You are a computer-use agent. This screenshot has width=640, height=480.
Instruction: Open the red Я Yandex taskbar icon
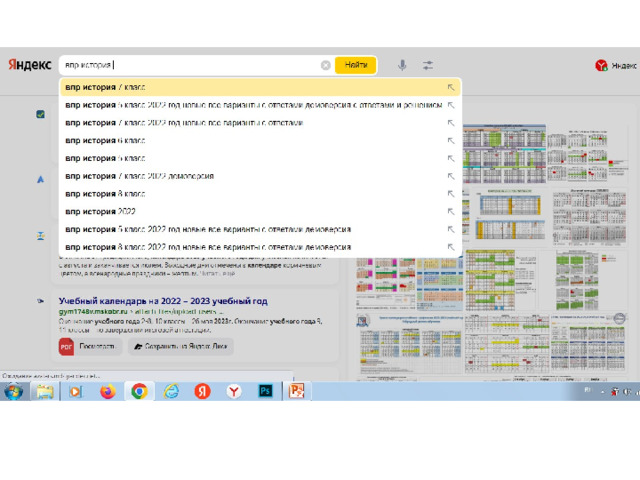202,391
